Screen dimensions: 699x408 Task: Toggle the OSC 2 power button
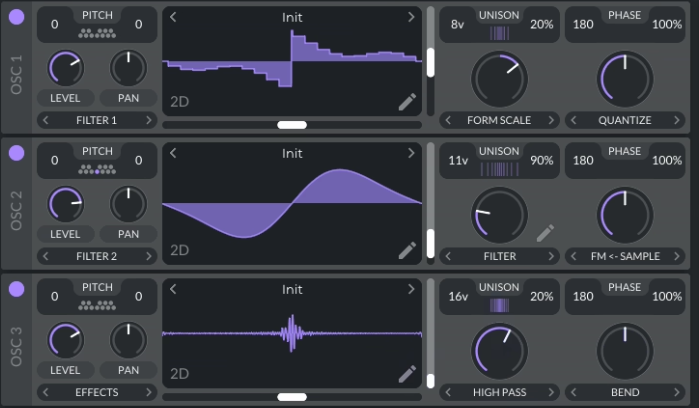pyautogui.click(x=16, y=153)
